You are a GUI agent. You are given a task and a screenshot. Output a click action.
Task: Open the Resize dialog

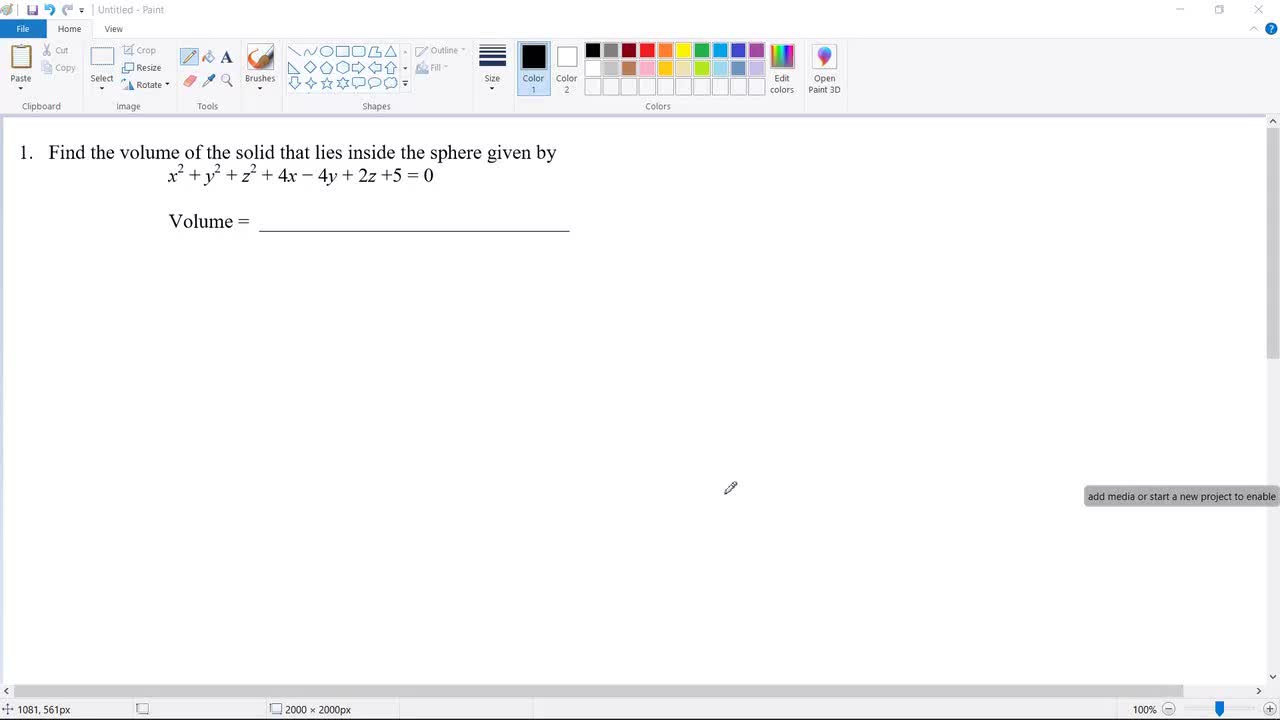pos(142,68)
